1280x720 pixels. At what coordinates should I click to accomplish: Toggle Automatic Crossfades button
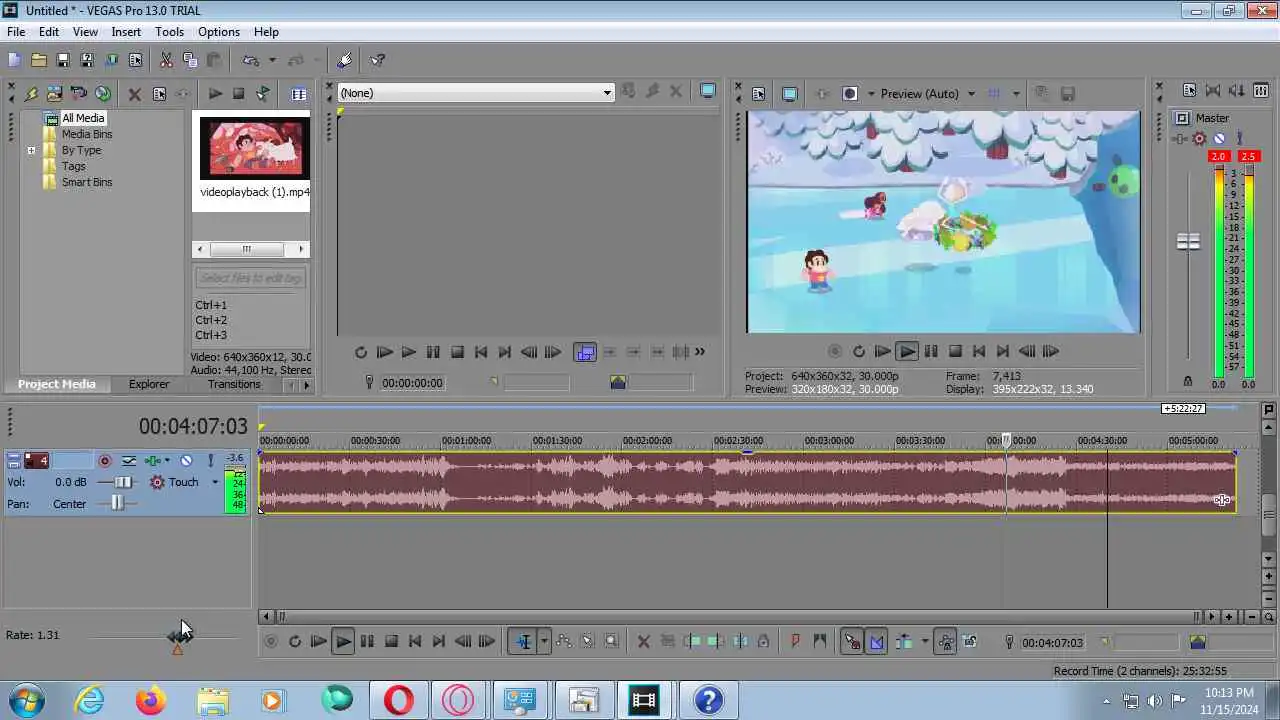(x=876, y=642)
